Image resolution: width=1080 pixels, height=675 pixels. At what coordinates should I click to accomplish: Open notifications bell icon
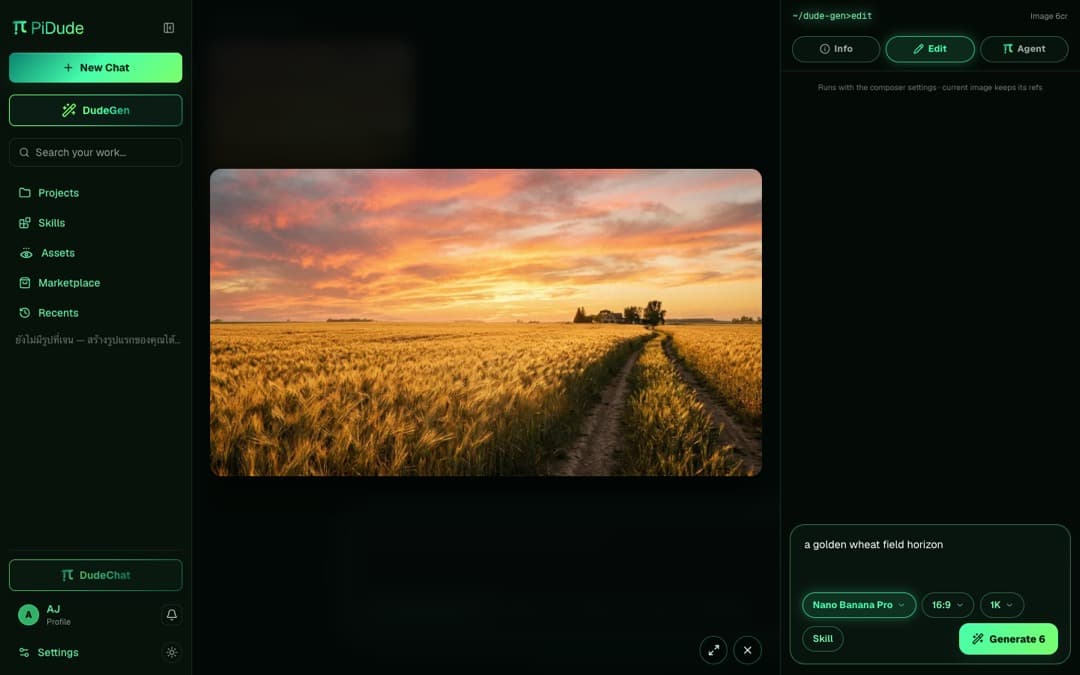[172, 614]
